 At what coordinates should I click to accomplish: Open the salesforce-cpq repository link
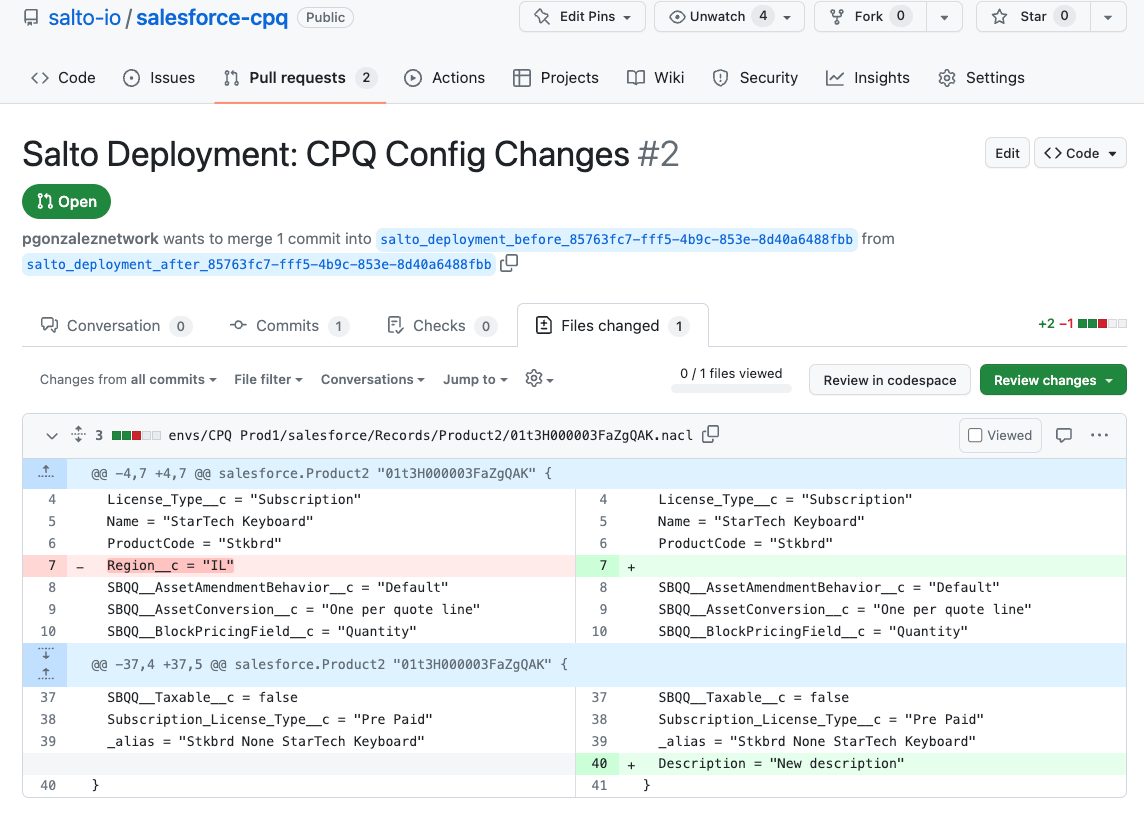(x=212, y=18)
